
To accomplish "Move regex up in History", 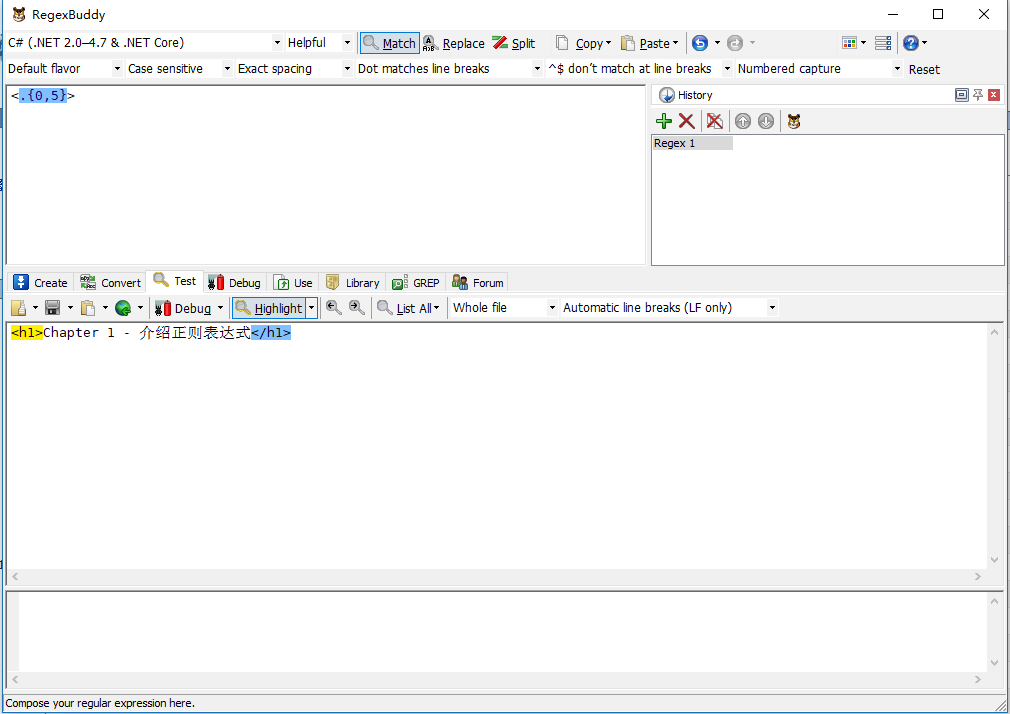I will pyautogui.click(x=743, y=121).
